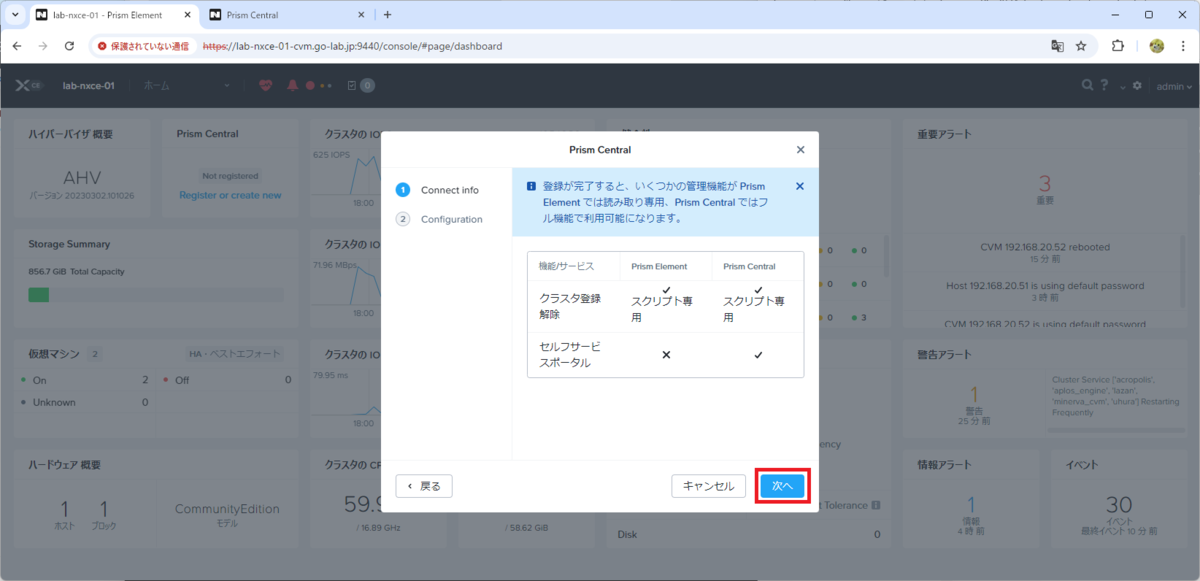1200x581 pixels.
Task: Open the help question mark icon
Action: pos(1105,86)
